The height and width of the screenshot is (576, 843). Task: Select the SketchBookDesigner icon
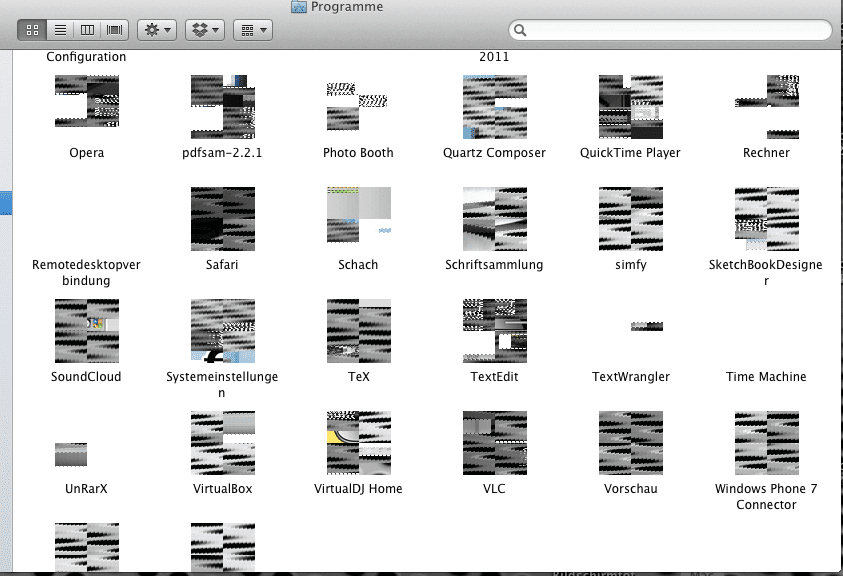point(767,219)
